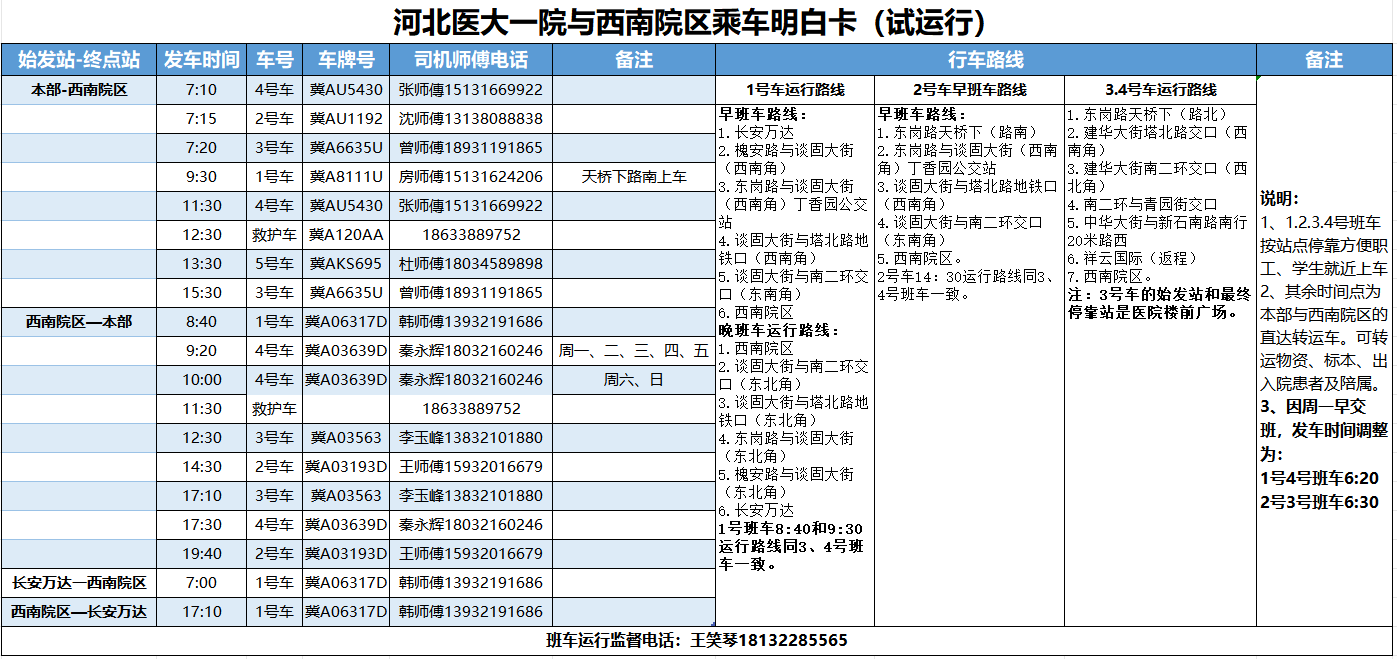The width and height of the screenshot is (1397, 659).
Task: Click the 长安万达—西南院区 cell
Action: [79, 583]
